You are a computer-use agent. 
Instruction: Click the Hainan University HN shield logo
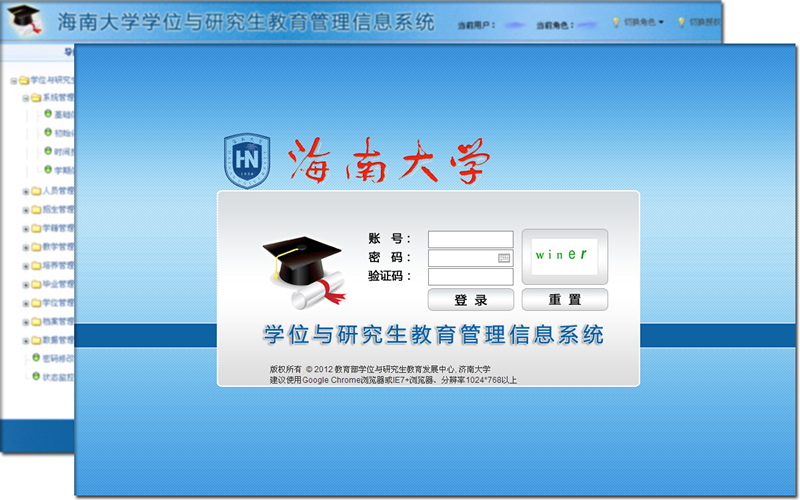point(247,161)
